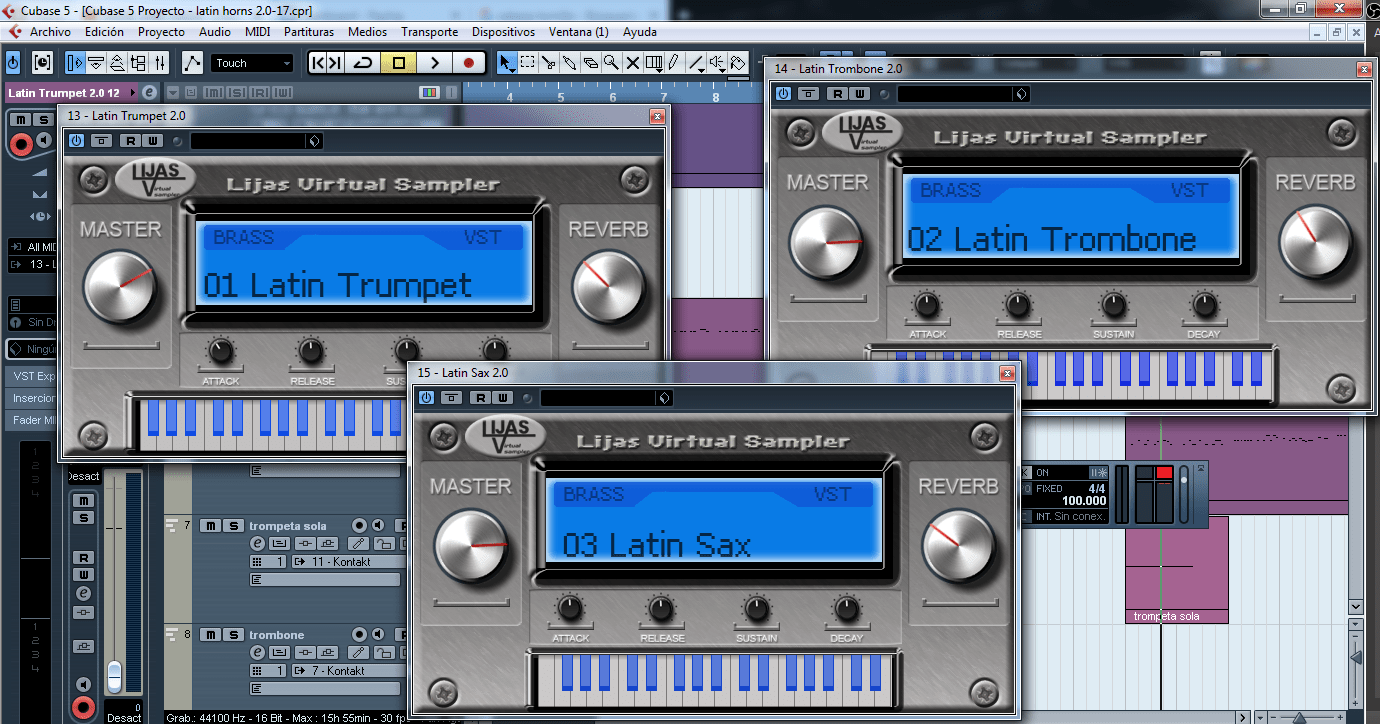The image size is (1380, 724).
Task: Toggle bypass power on the Latin Sax plugin
Action: click(426, 397)
